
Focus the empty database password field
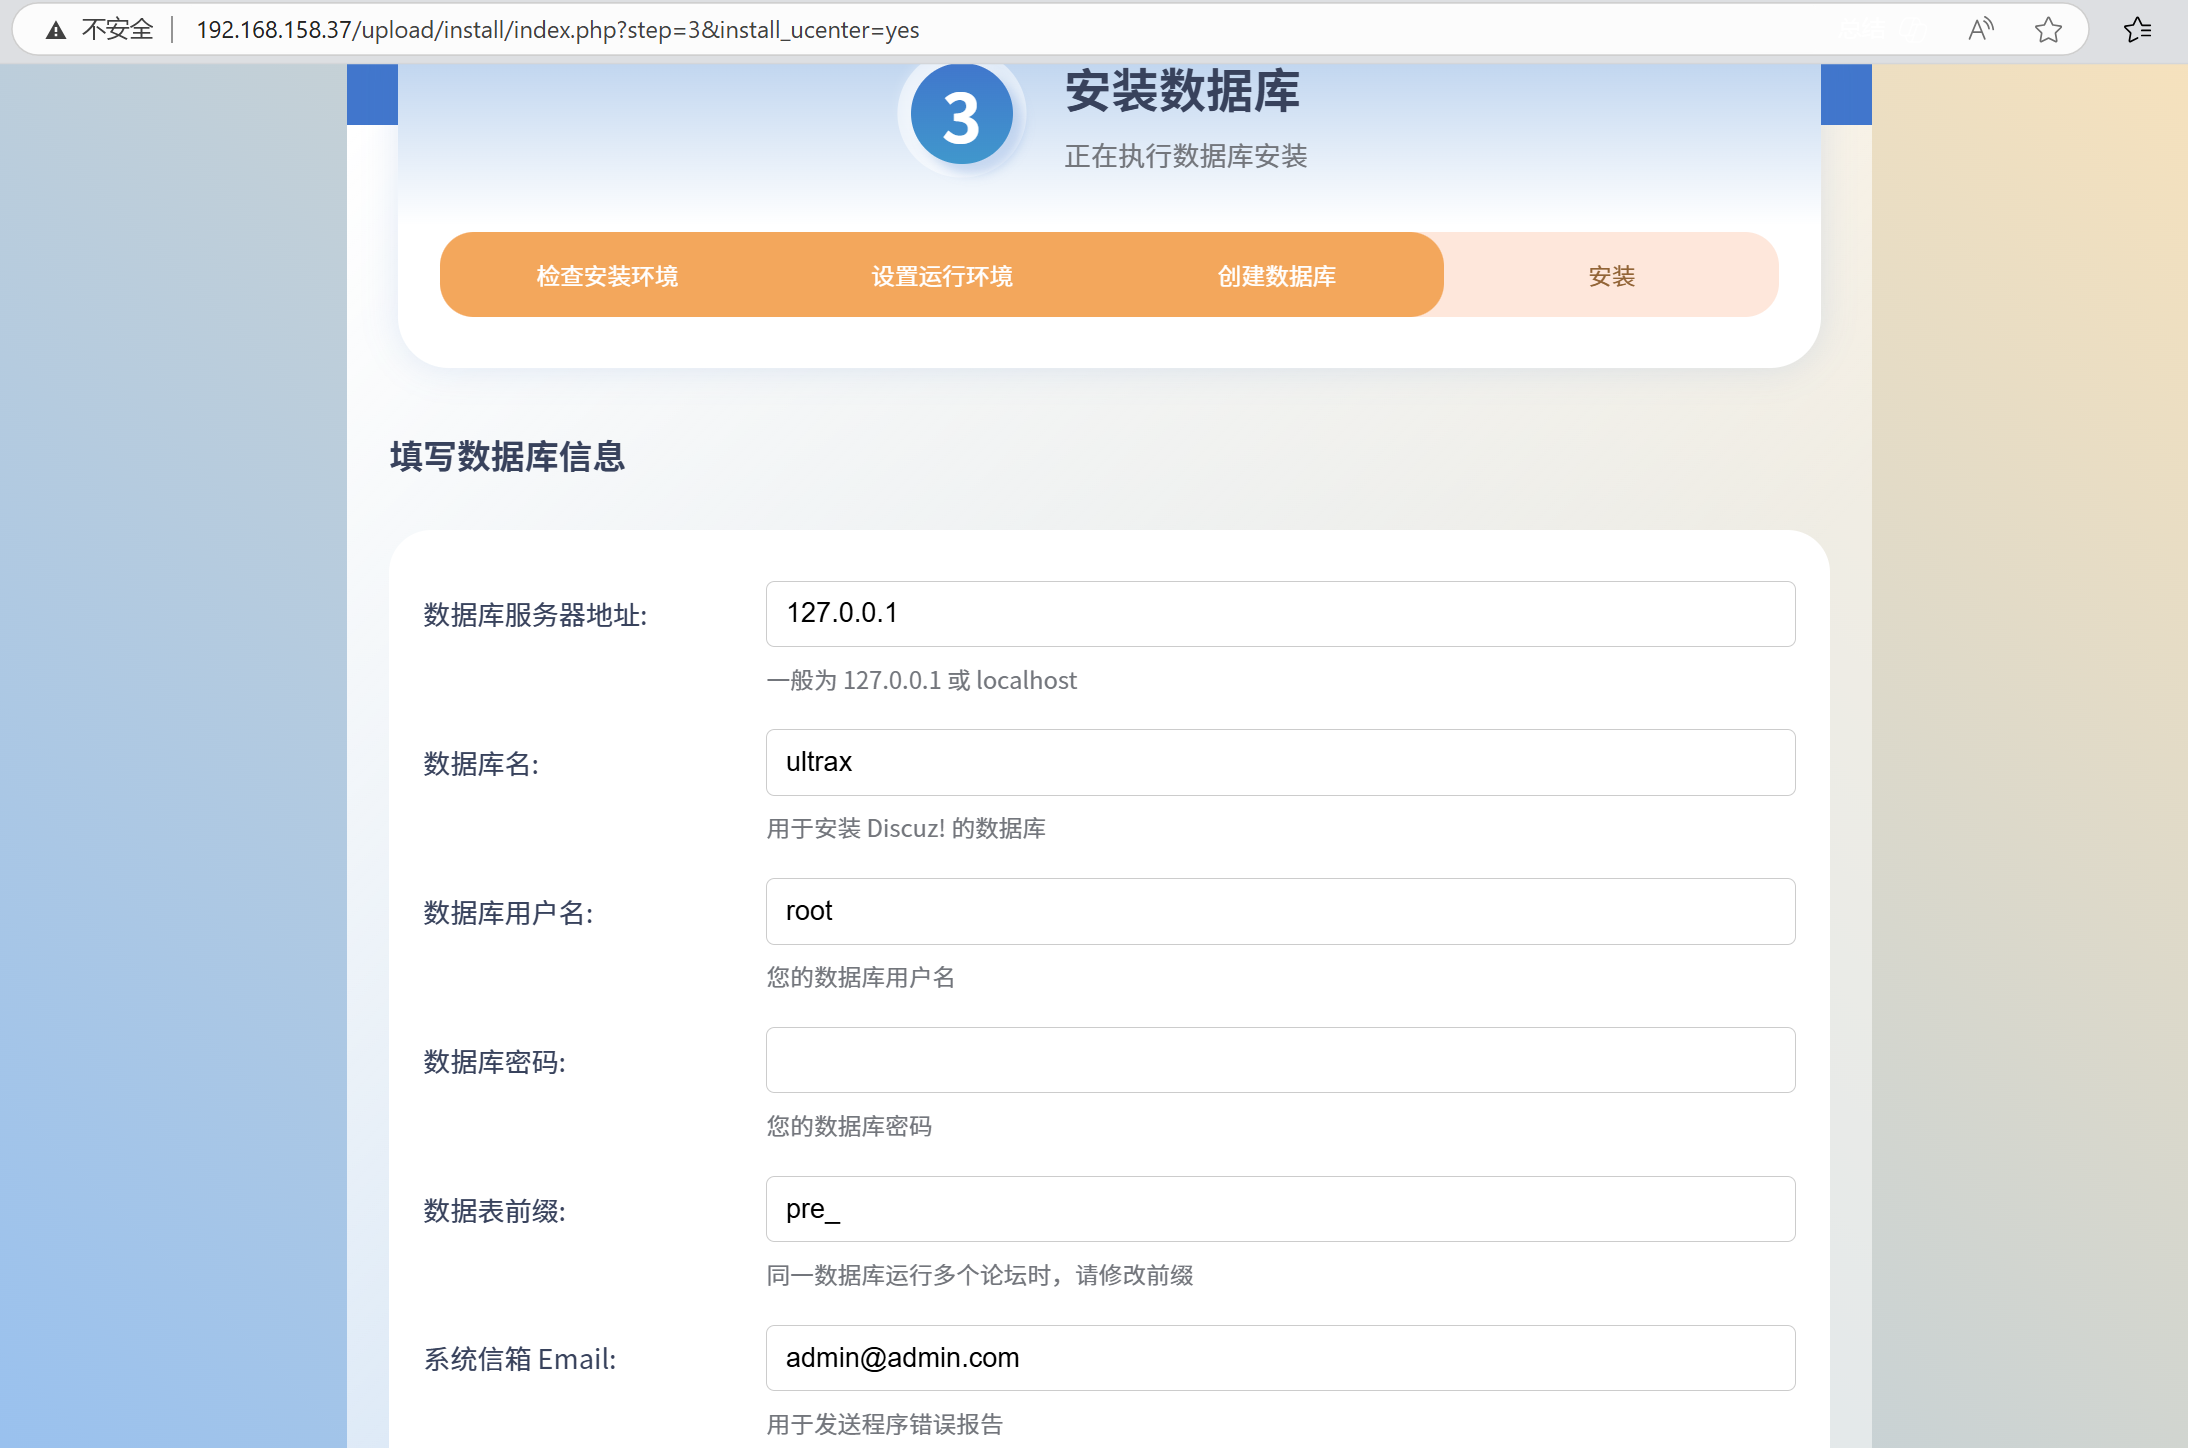1280,1060
